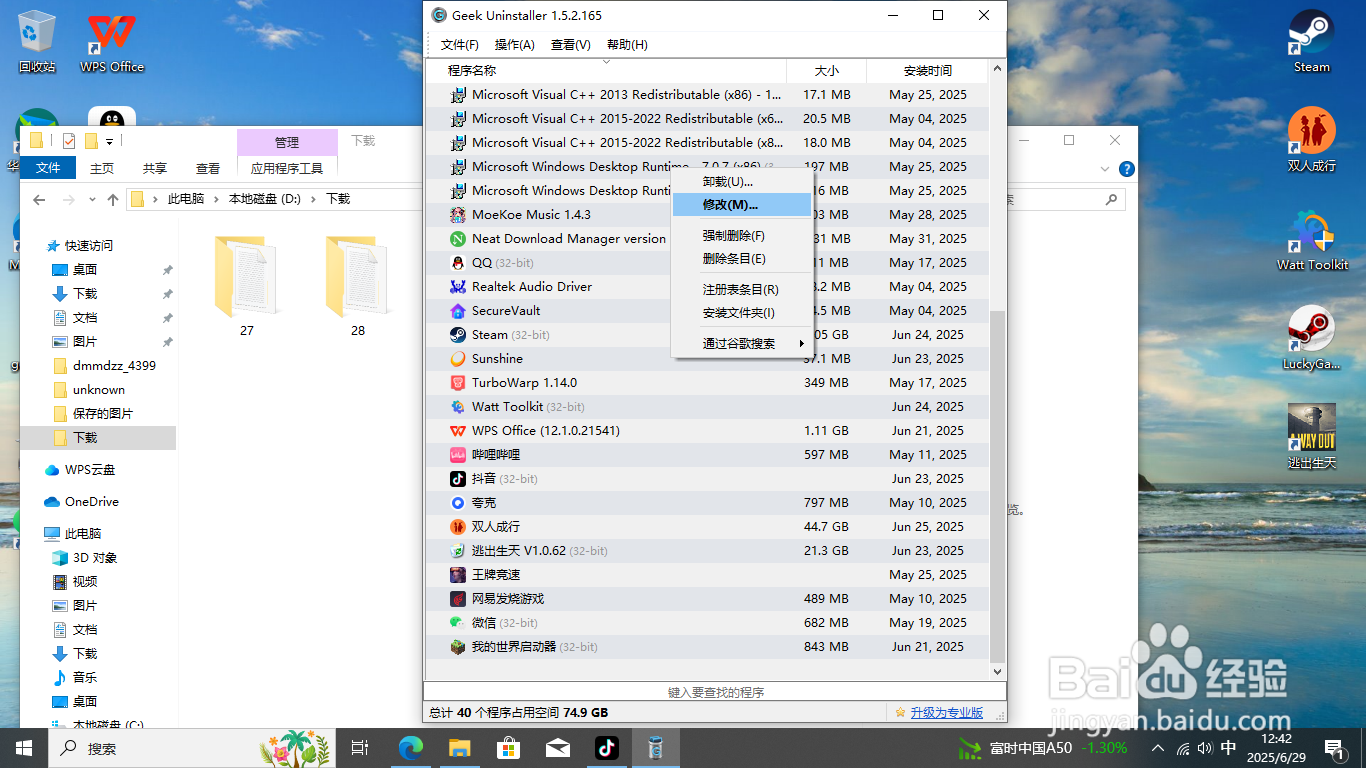Image resolution: width=1366 pixels, height=768 pixels.
Task: Click 升级为专业版 link
Action: pyautogui.click(x=946, y=713)
